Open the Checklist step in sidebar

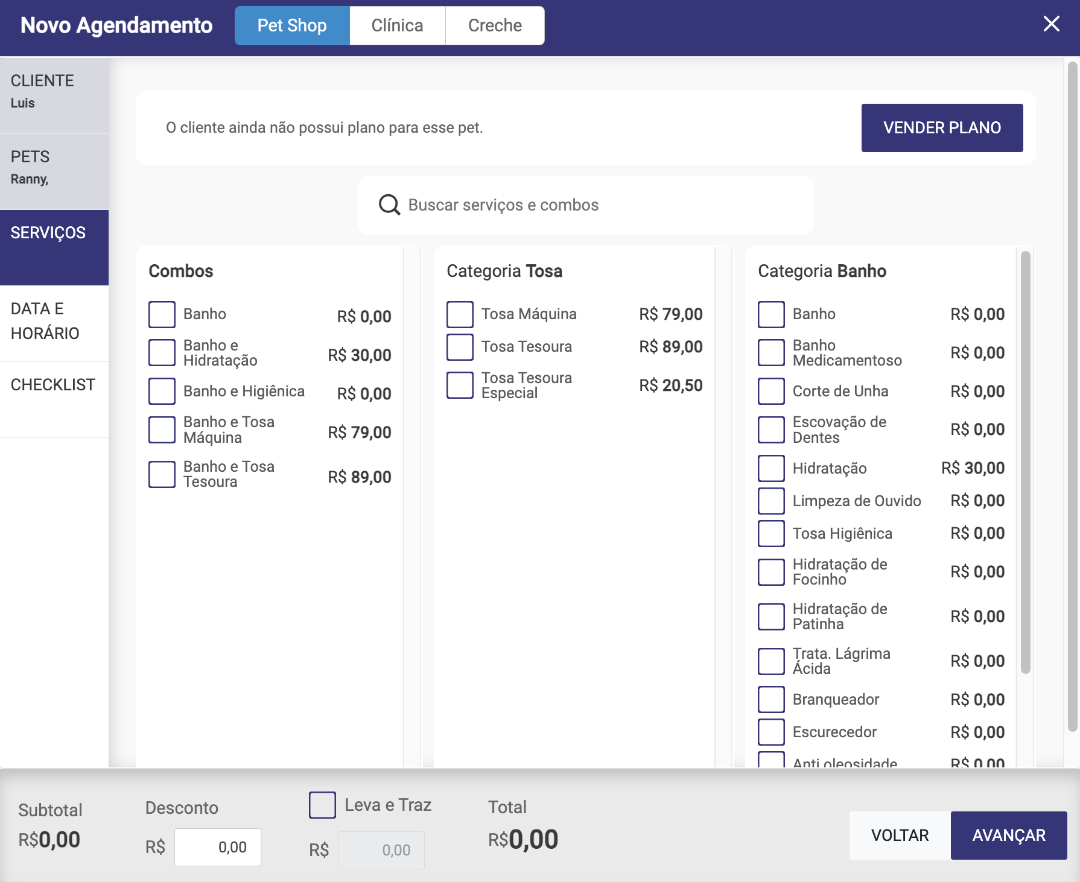point(54,385)
